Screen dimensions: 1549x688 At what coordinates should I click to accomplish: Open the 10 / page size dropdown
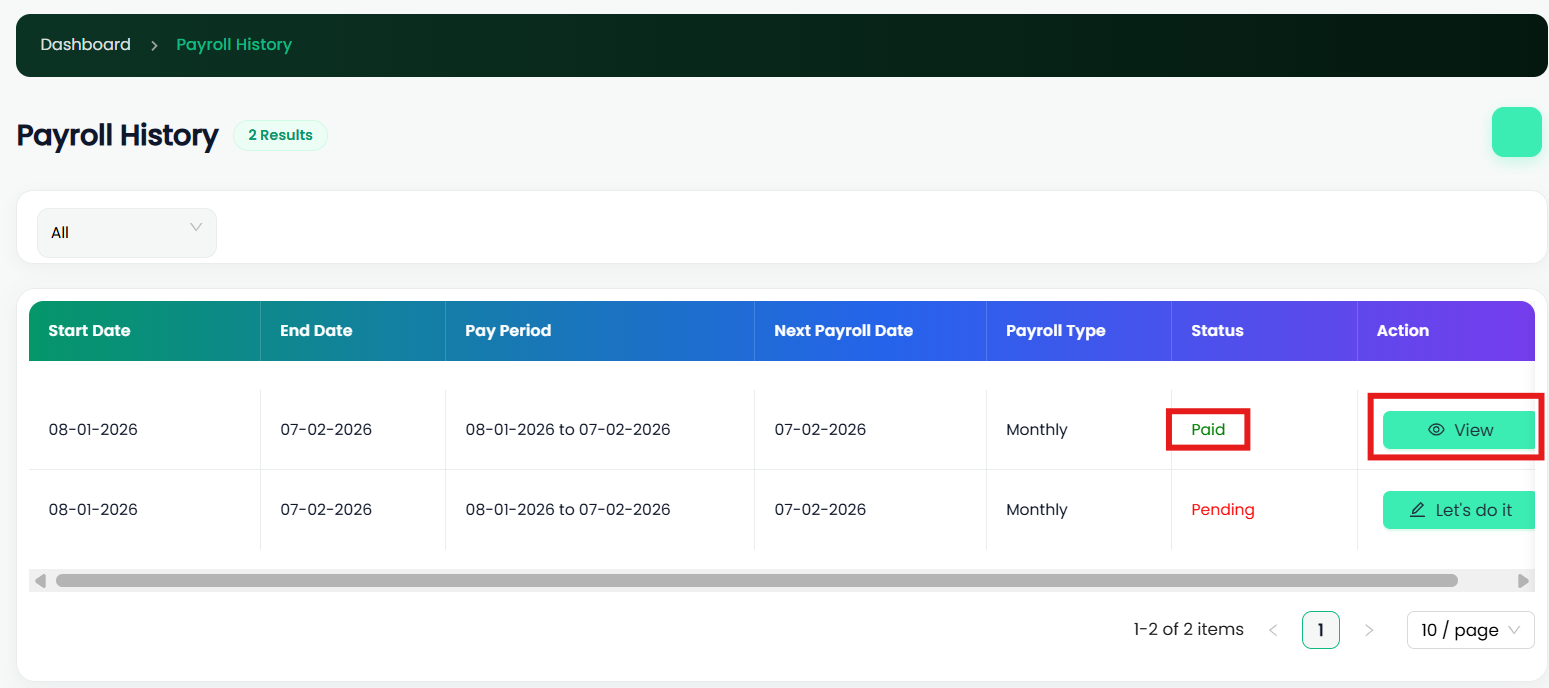(x=1471, y=630)
